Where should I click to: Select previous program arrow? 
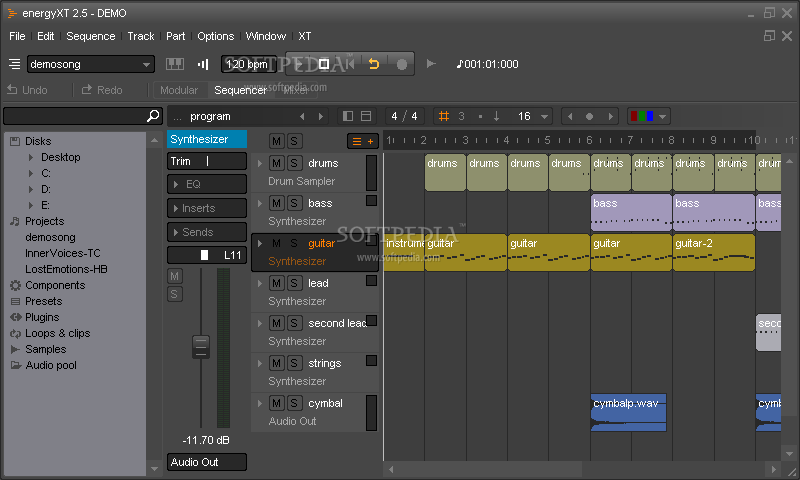click(x=302, y=116)
